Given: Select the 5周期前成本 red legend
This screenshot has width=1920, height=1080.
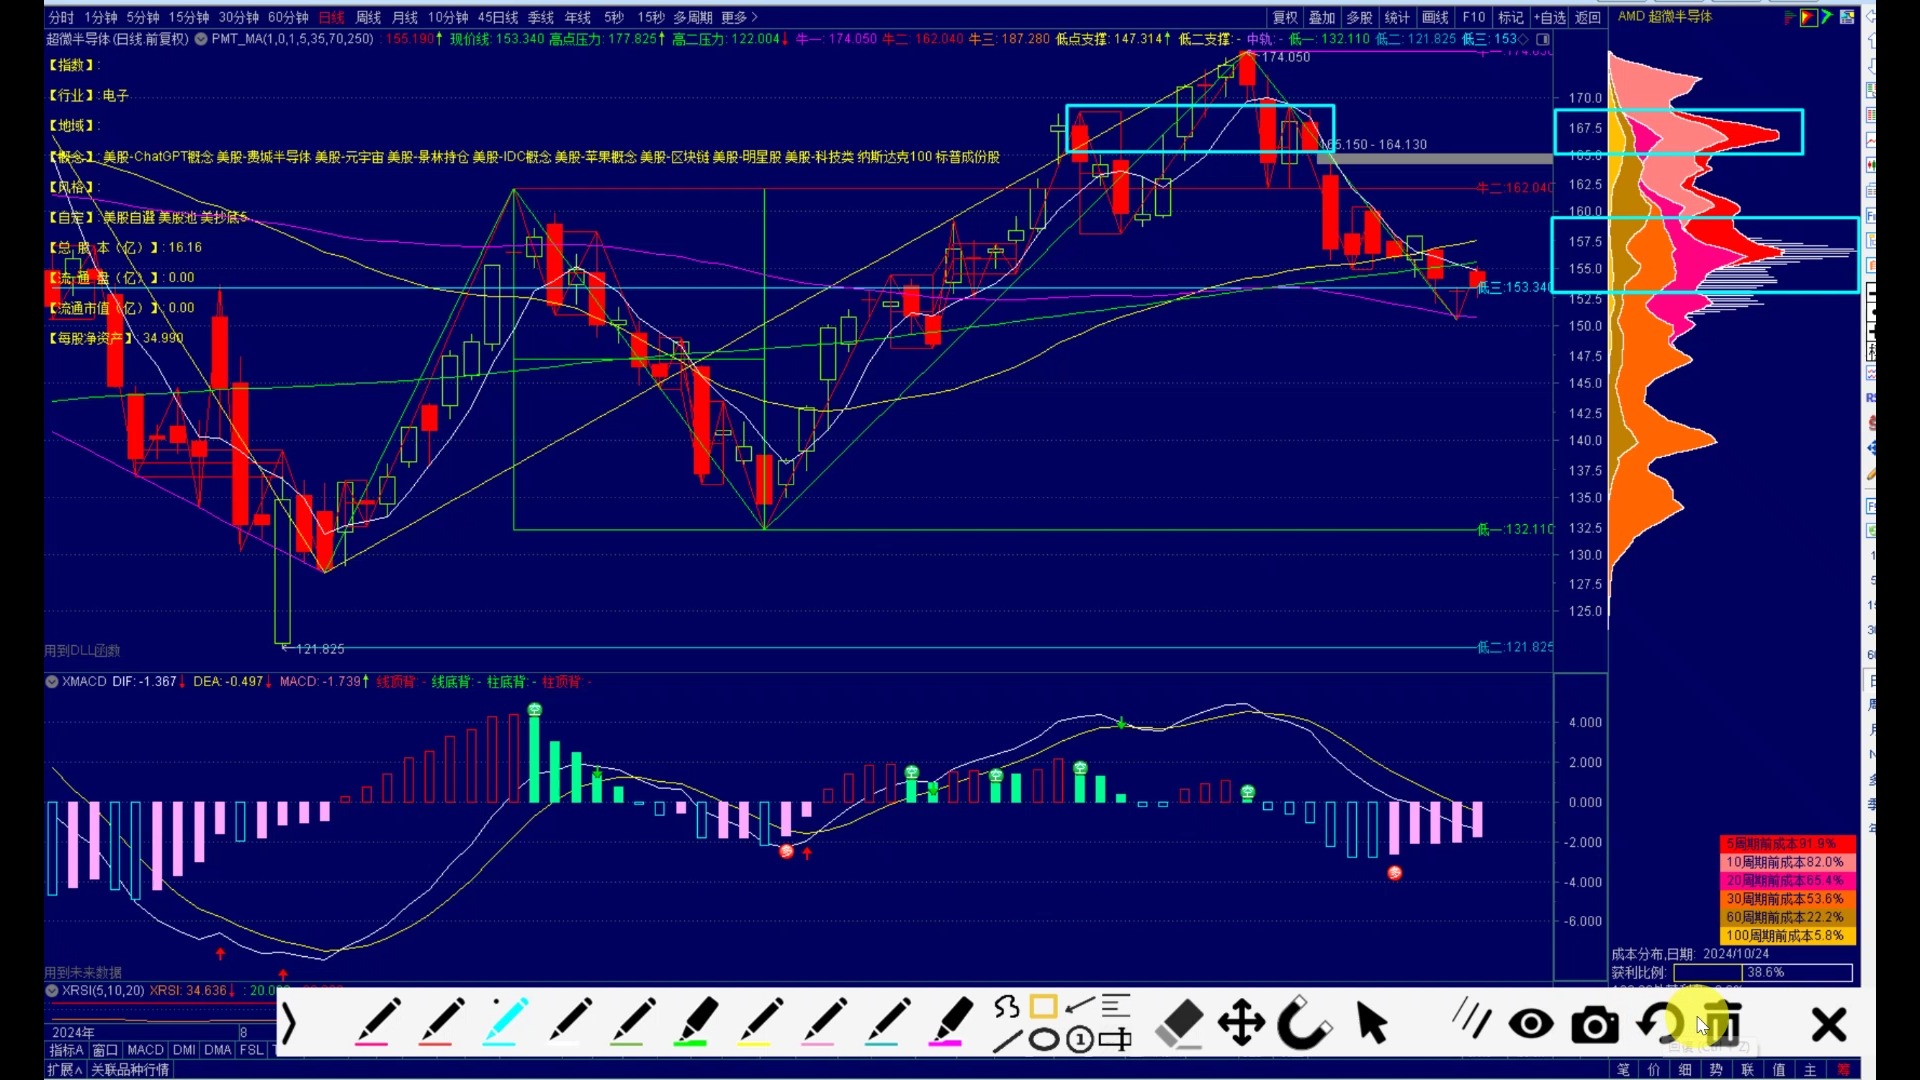Looking at the screenshot, I should [1787, 844].
